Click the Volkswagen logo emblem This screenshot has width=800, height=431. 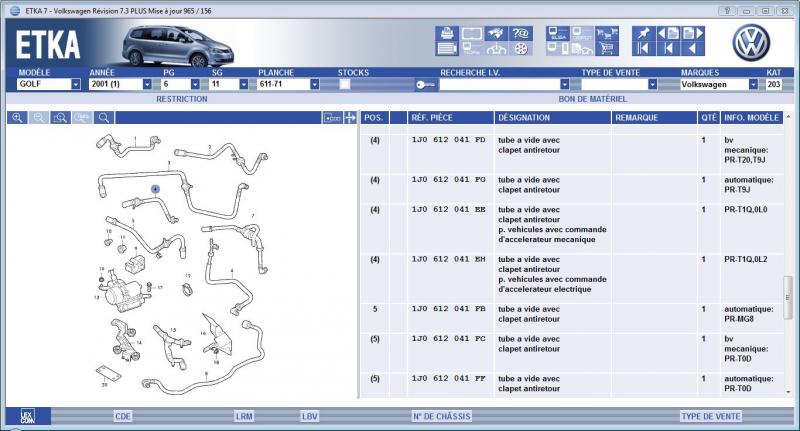pos(751,43)
